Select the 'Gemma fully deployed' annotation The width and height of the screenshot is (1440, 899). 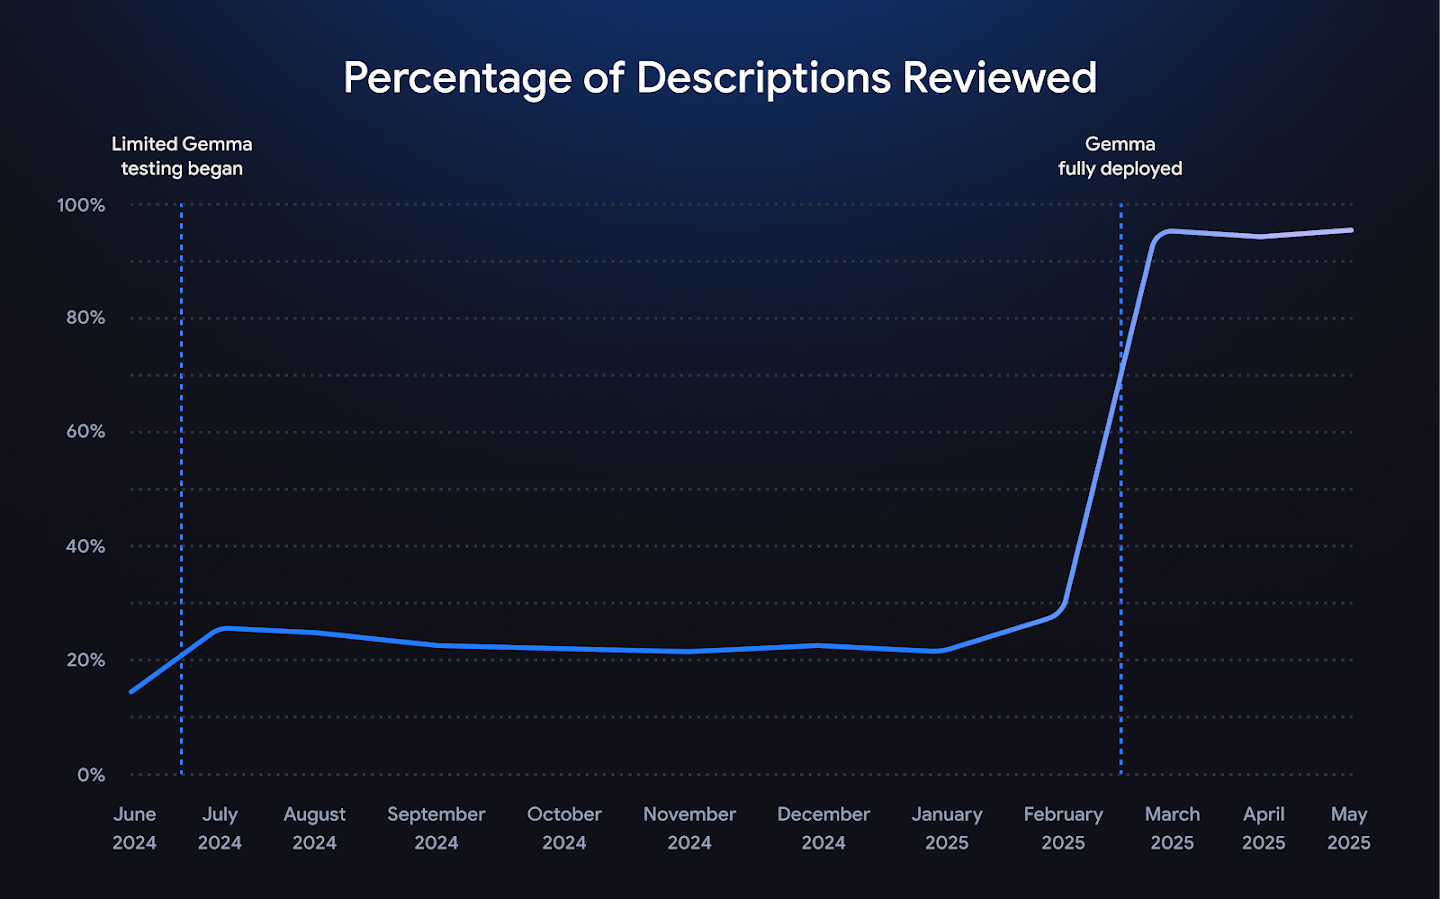tap(1121, 156)
